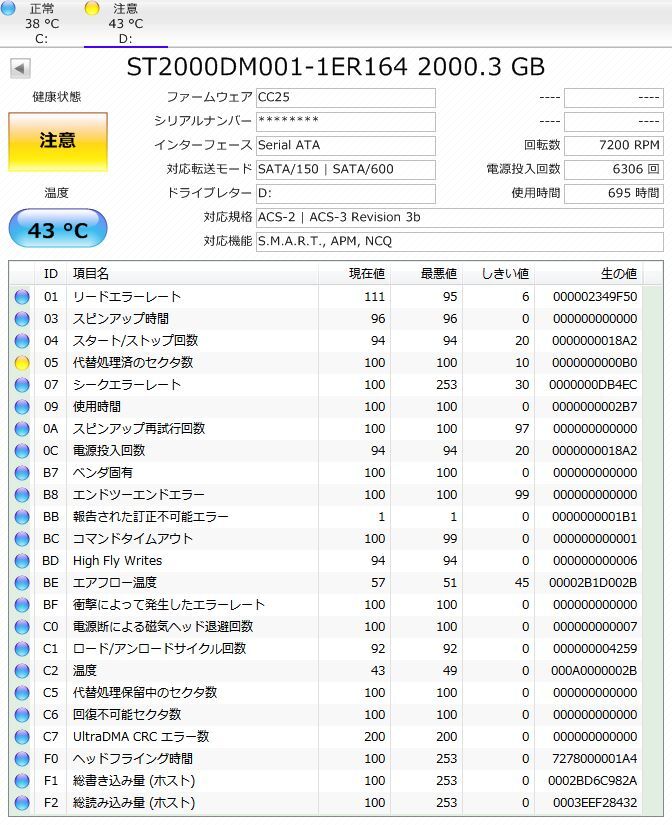Viewport: 672px width, 825px height.
Task: Click the blue status icon for ID C2
Action: coord(22,671)
